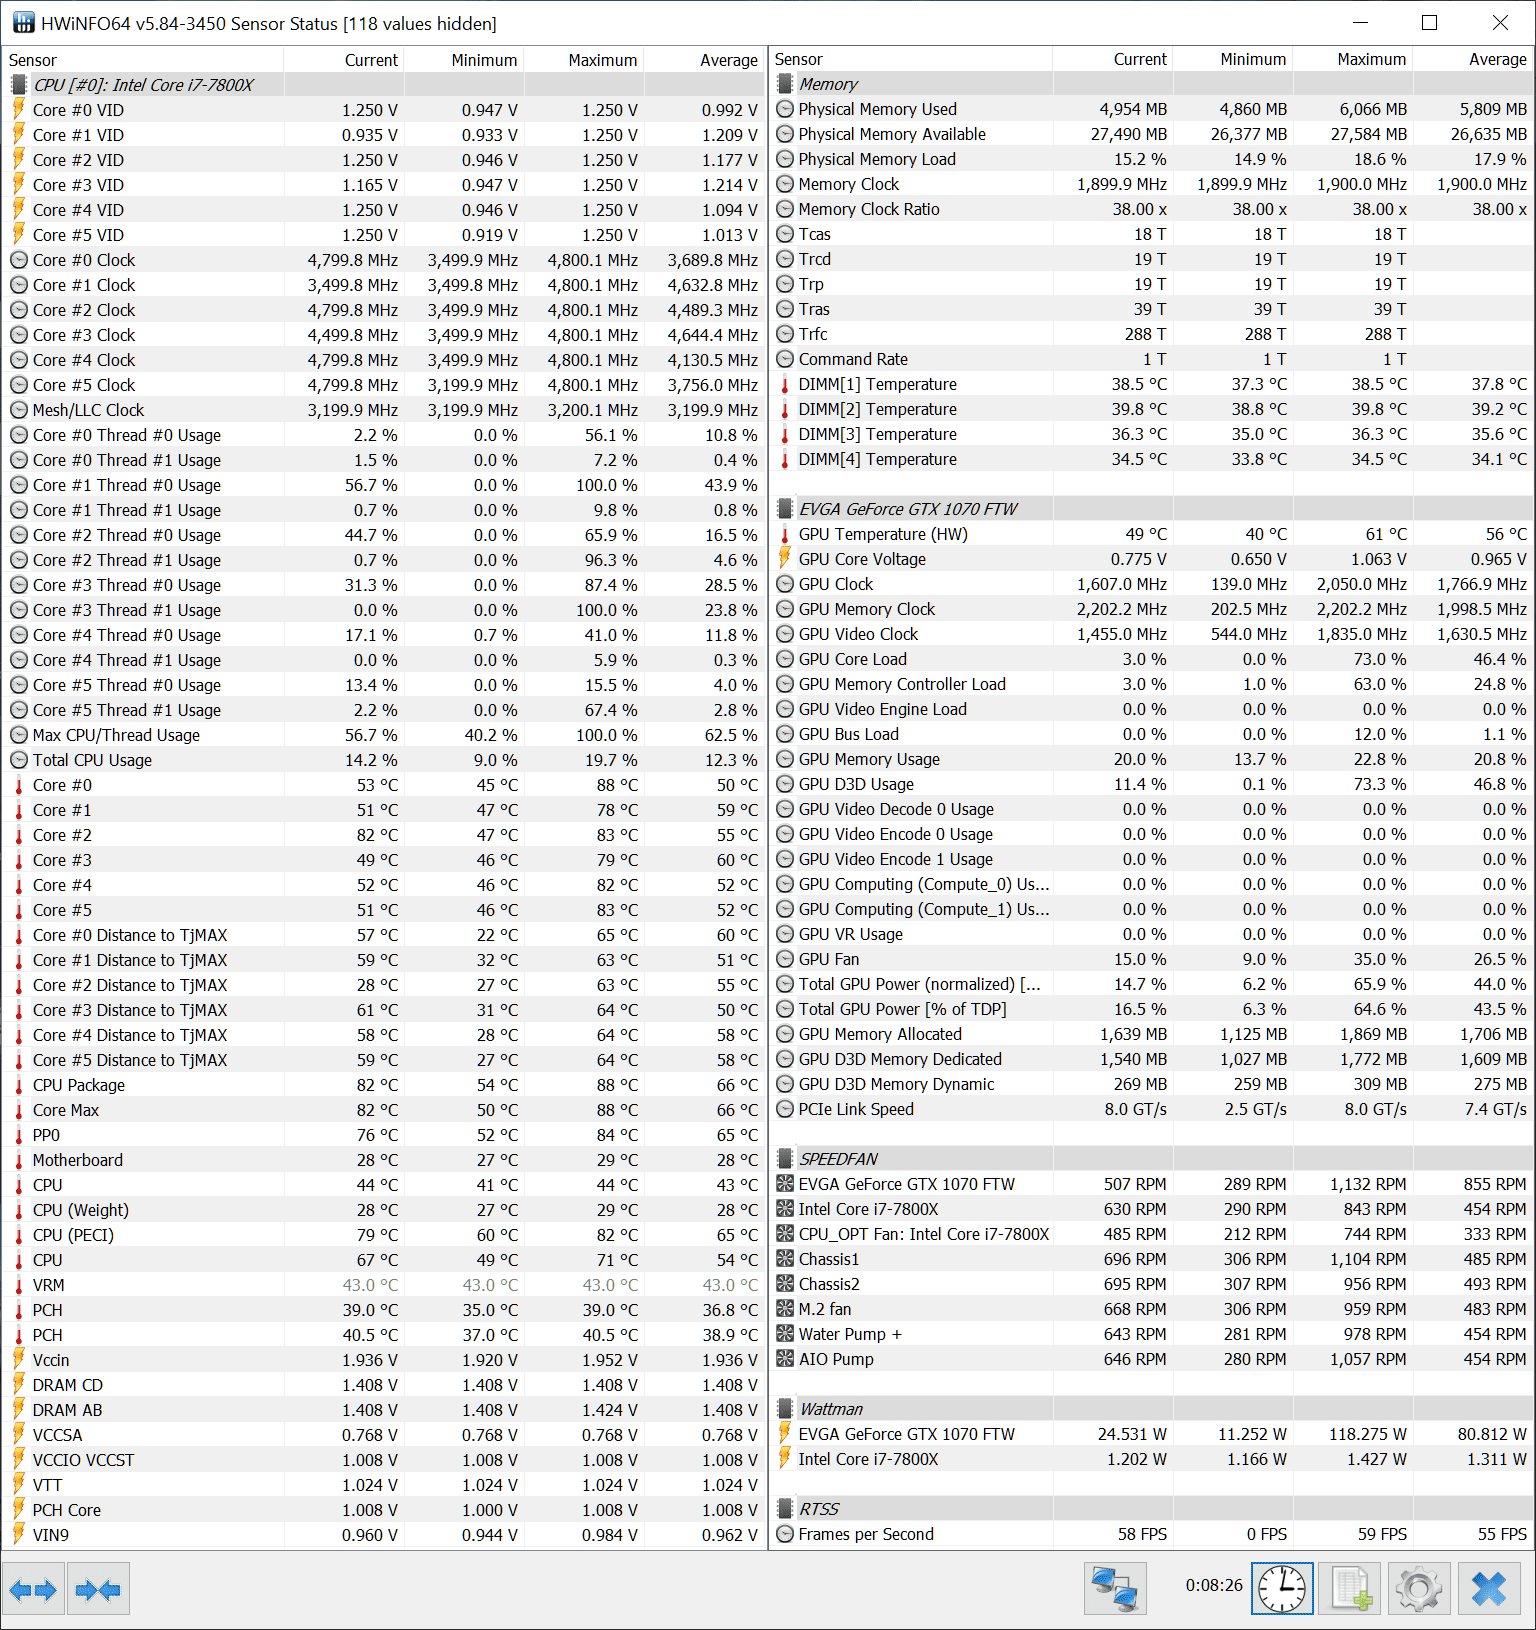The height and width of the screenshot is (1630, 1536).
Task: Click the EVGA GeForce GTX 1070 FTW group icon
Action: point(786,509)
